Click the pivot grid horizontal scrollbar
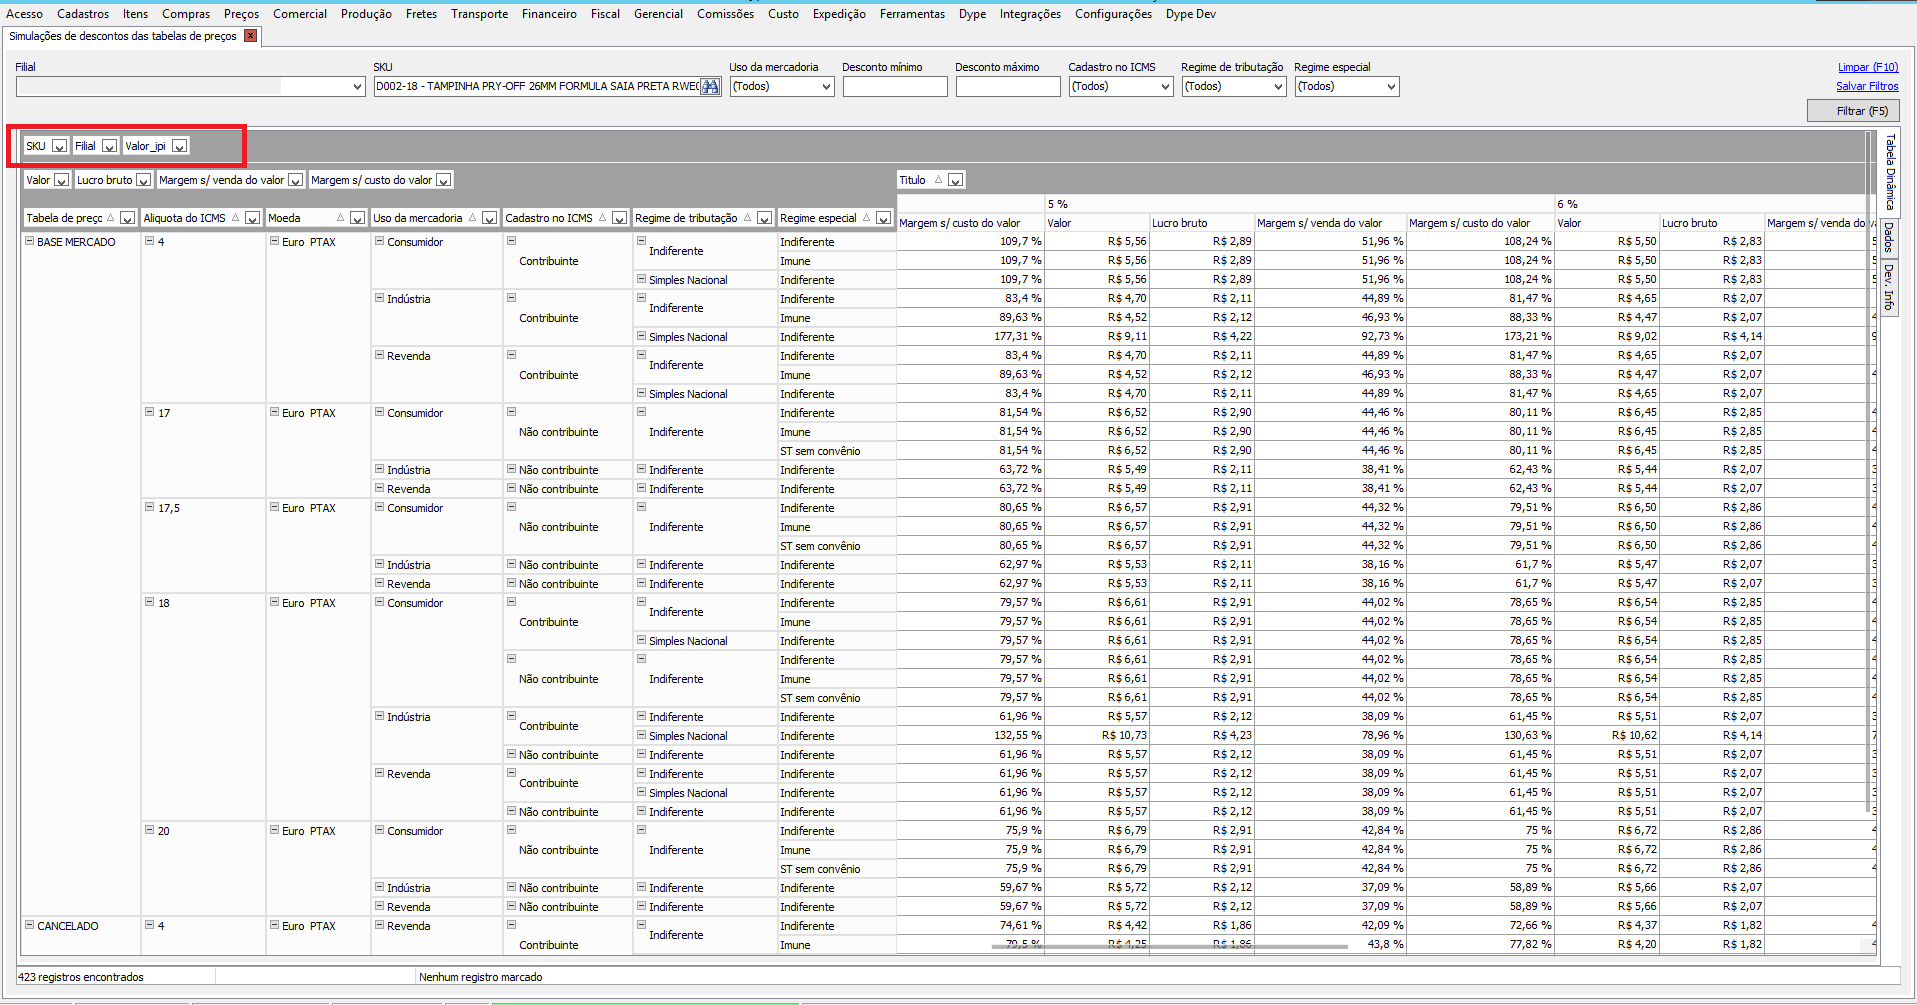Image resolution: width=1917 pixels, height=1005 pixels. click(1169, 946)
